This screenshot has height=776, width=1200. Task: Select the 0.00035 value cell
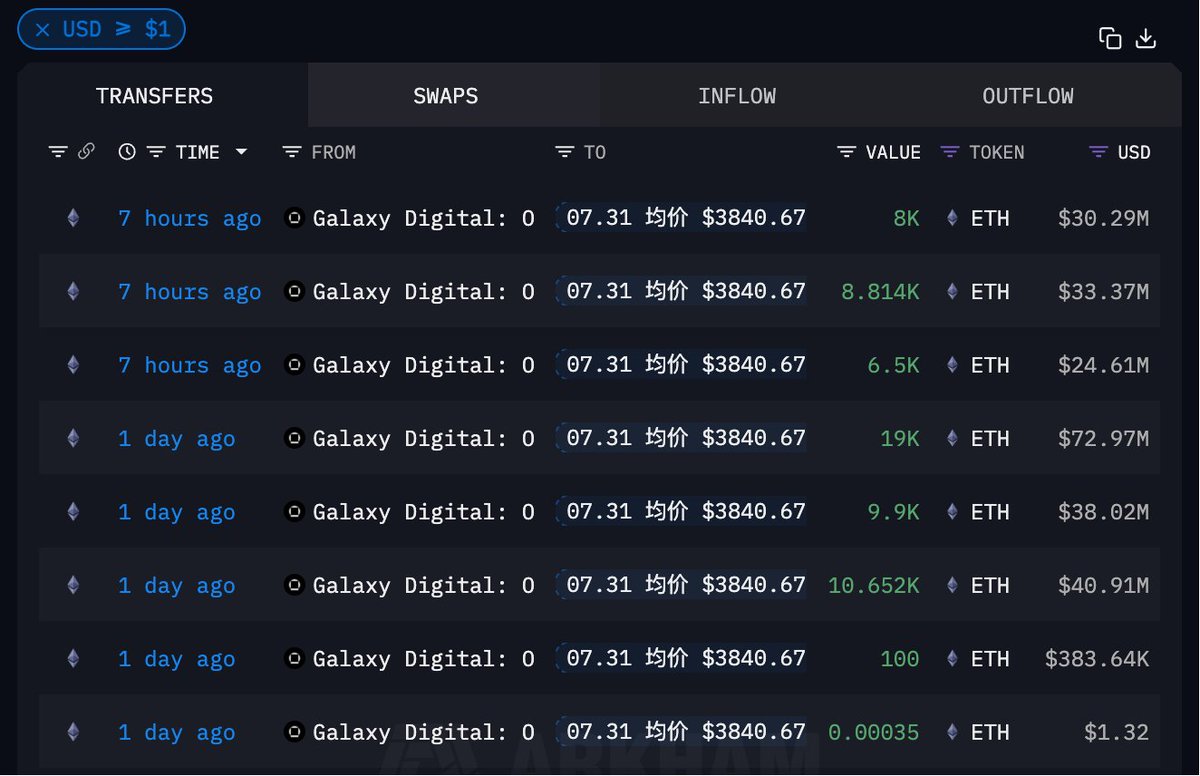(873, 732)
